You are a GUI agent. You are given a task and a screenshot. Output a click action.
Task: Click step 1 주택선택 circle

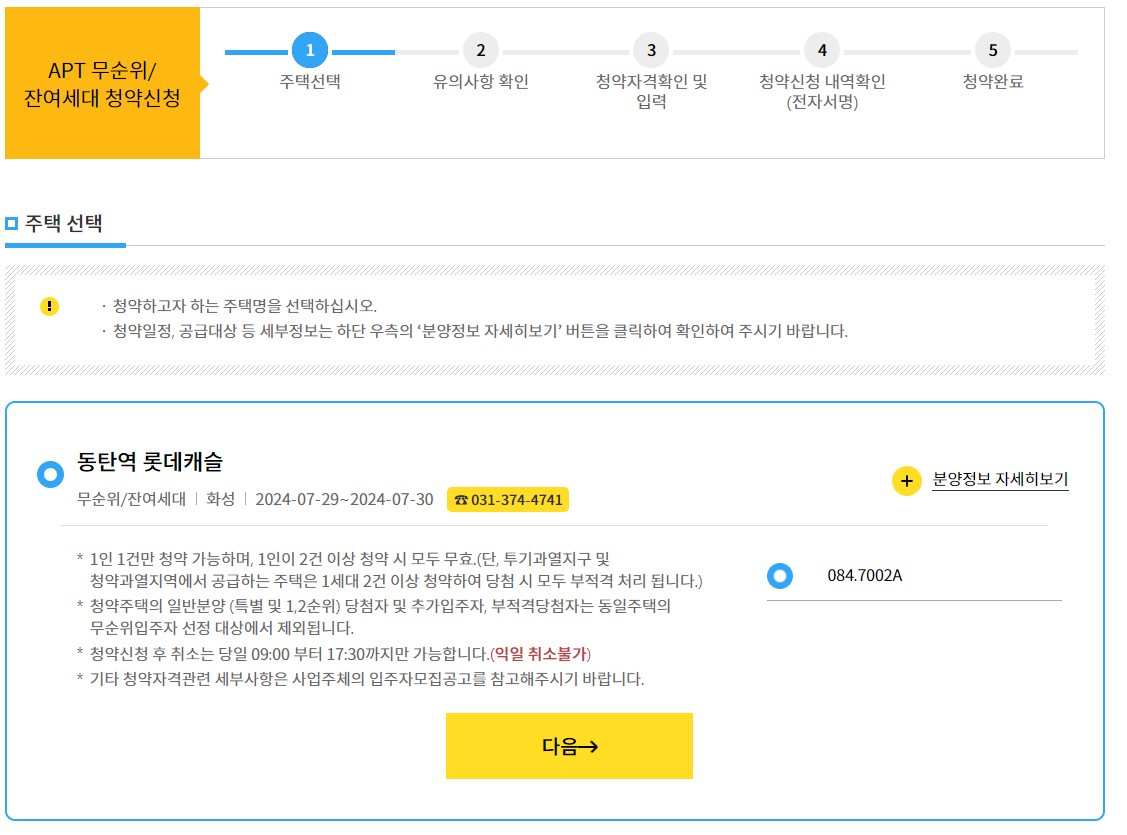click(310, 50)
